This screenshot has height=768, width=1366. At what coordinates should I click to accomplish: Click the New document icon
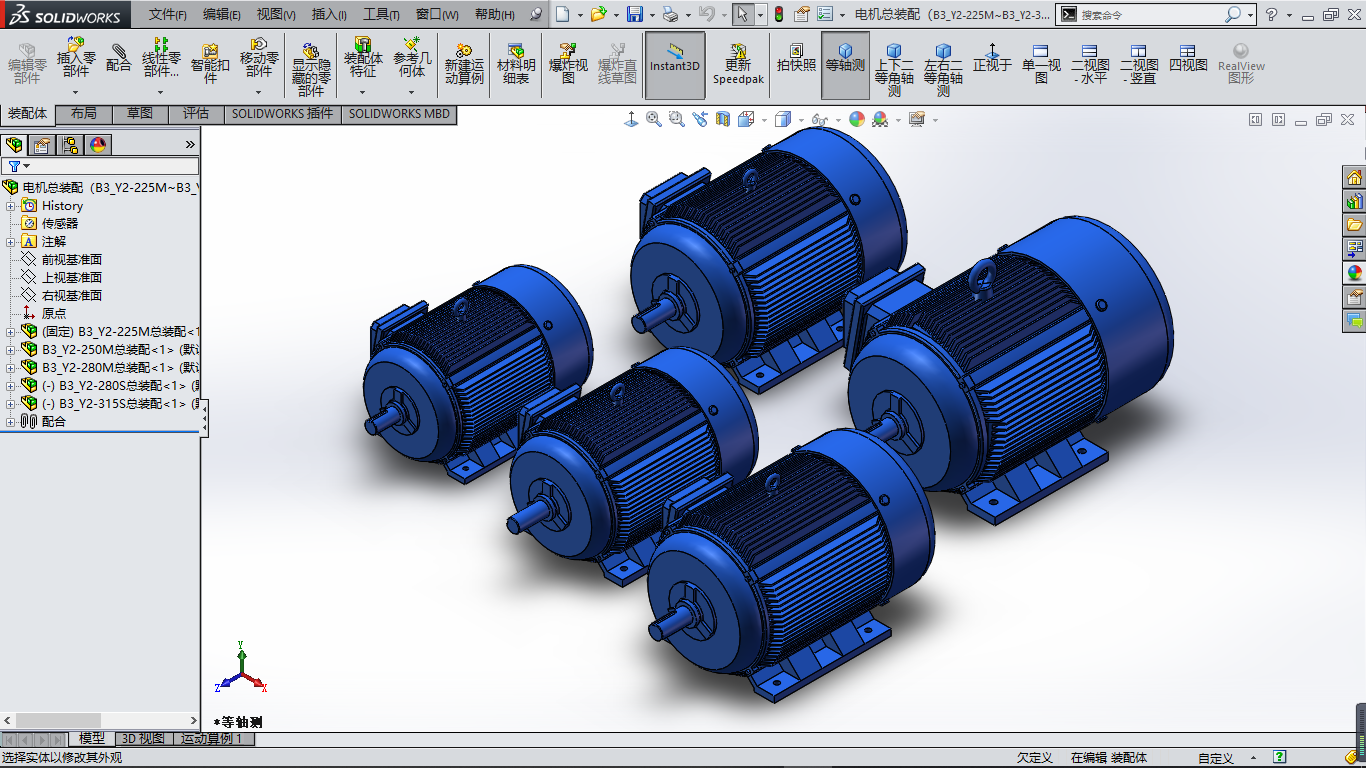click(563, 14)
